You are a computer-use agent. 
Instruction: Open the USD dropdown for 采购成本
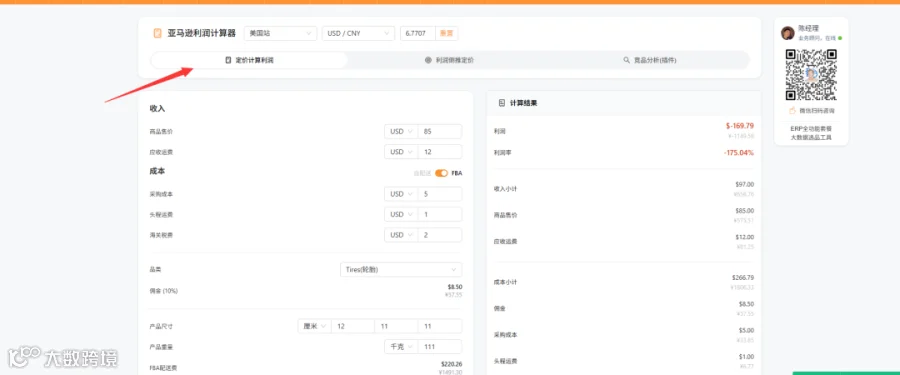coord(401,194)
